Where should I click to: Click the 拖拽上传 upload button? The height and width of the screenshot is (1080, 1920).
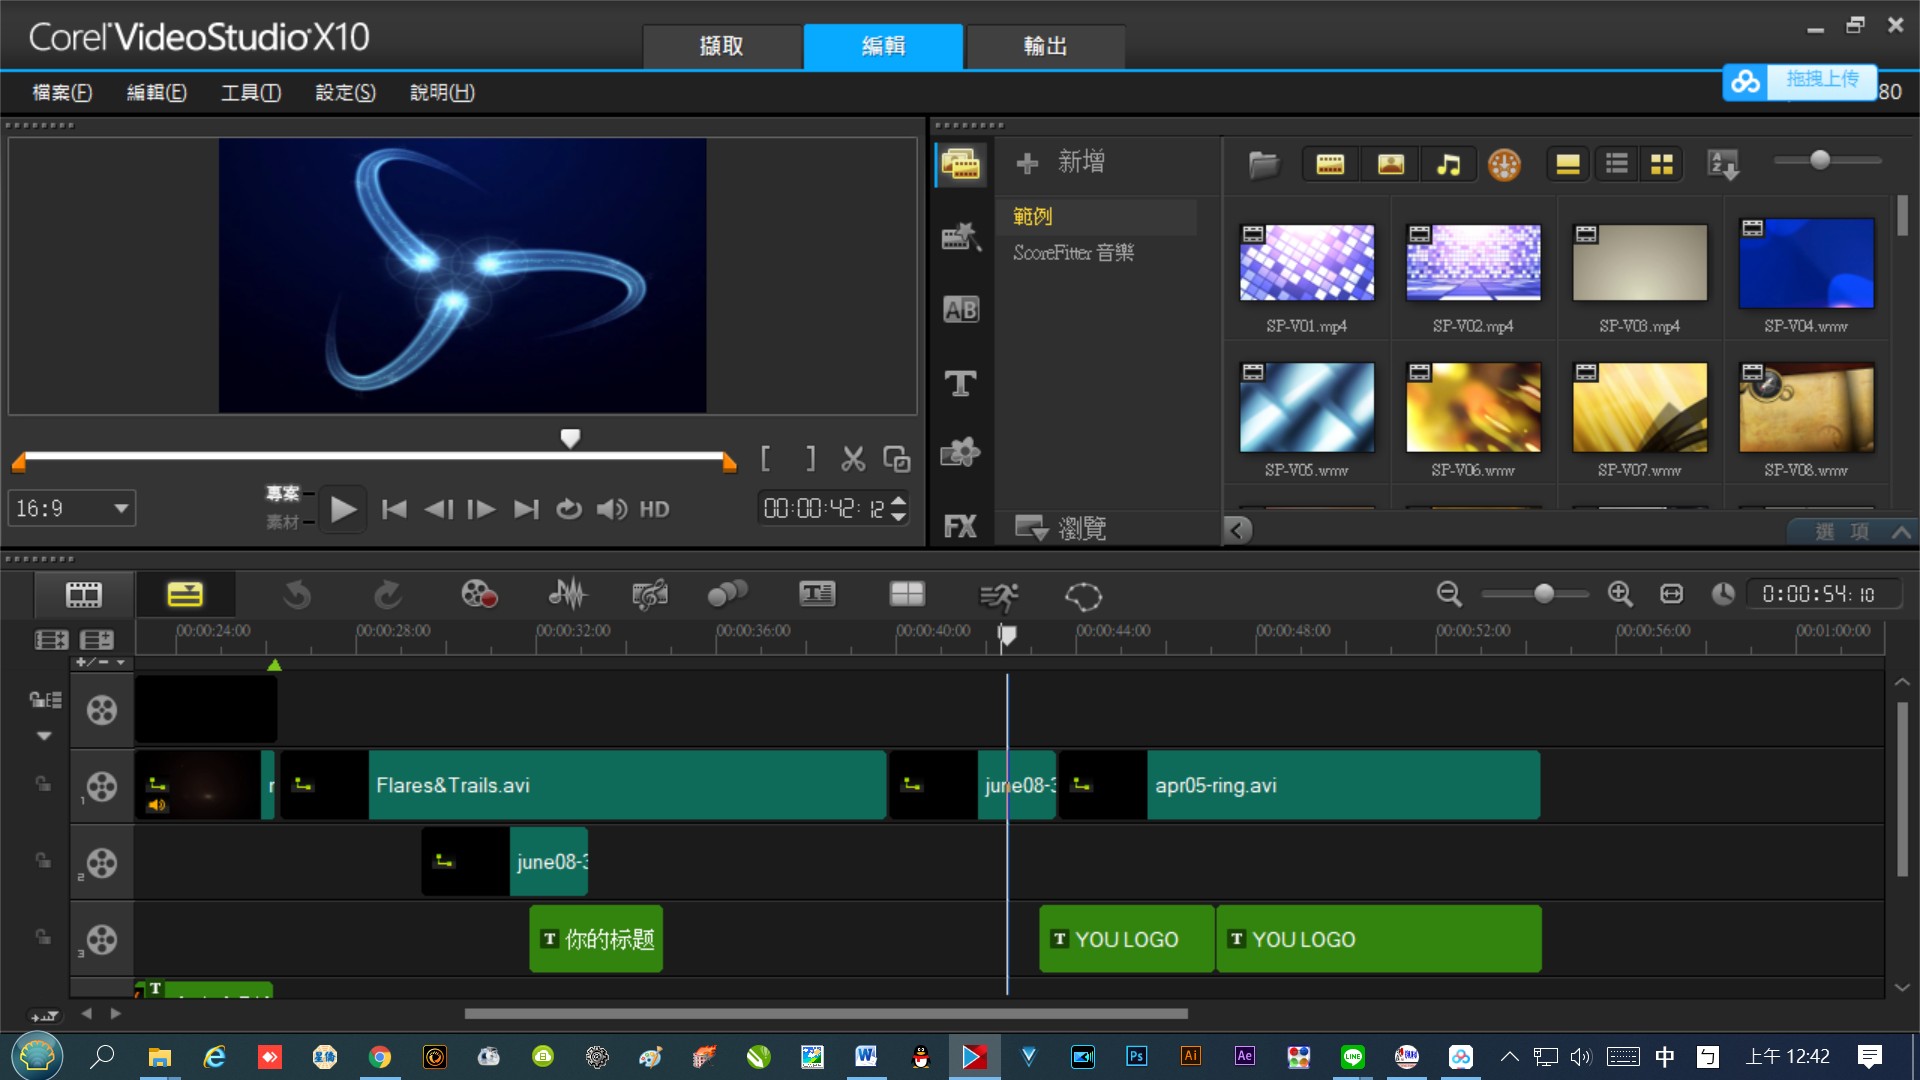coord(1800,81)
